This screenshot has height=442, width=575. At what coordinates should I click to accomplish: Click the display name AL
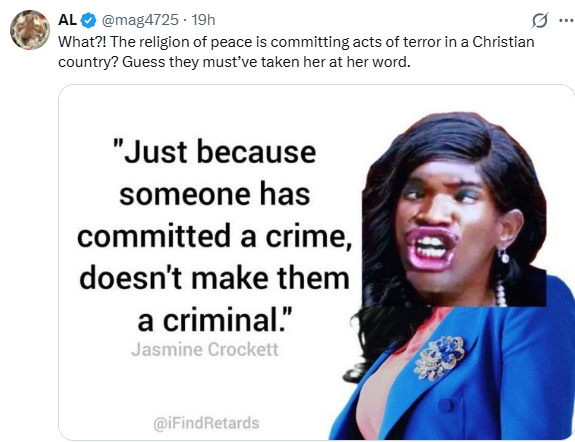67,20
